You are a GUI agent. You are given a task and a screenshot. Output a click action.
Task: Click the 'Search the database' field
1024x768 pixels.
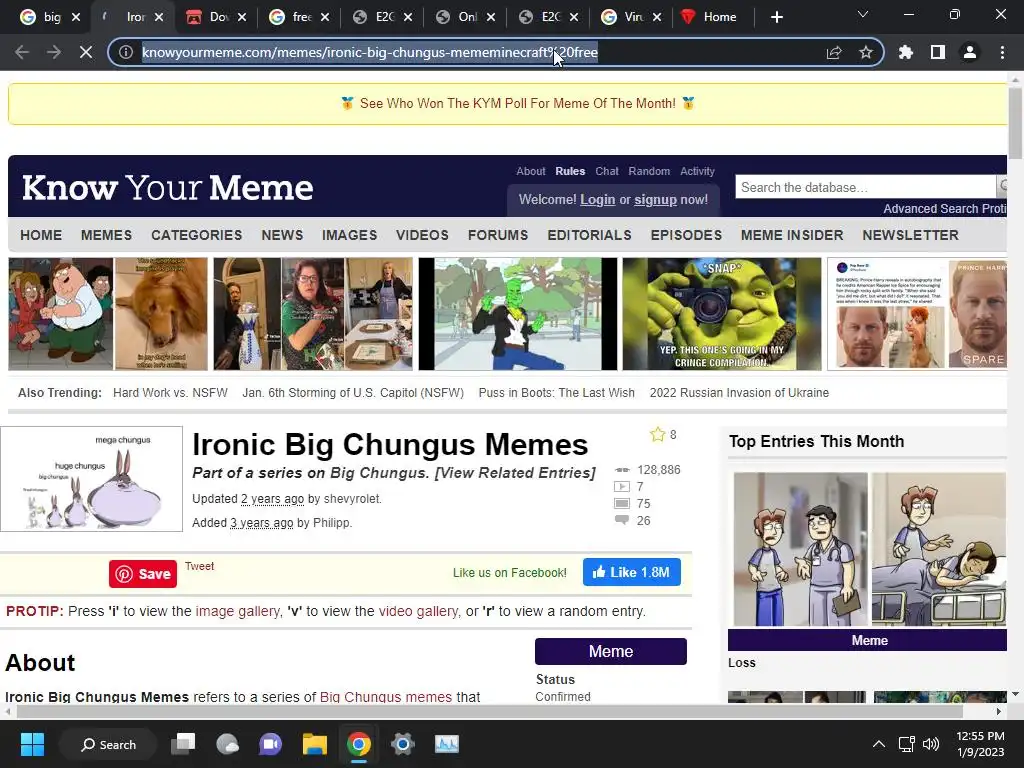[865, 187]
